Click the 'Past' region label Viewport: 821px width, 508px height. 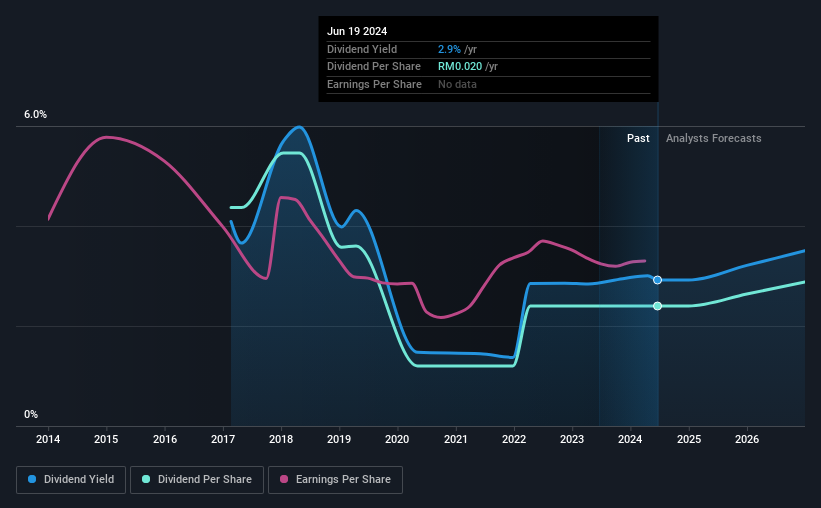coord(638,138)
